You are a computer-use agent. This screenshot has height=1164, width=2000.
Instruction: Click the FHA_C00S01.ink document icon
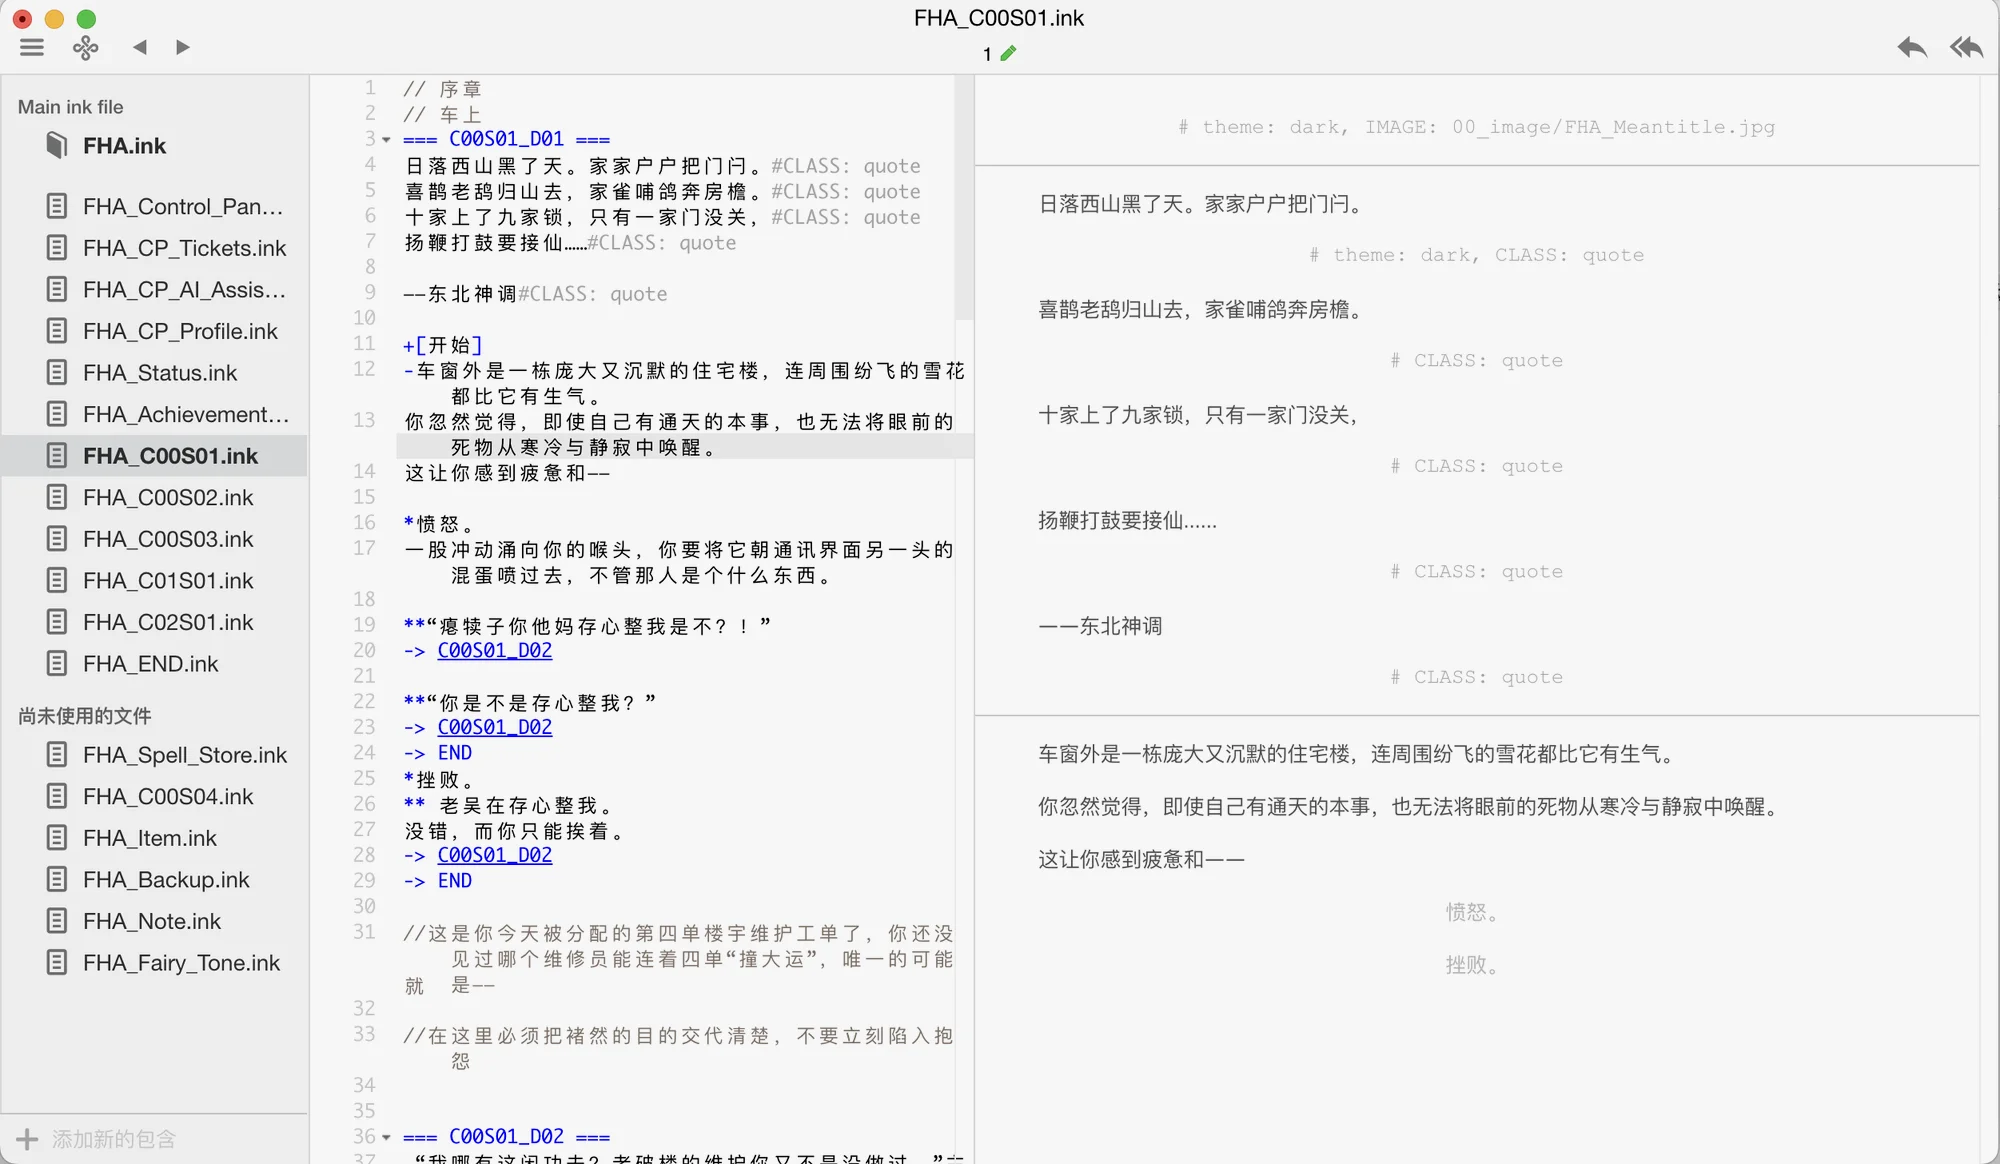tap(57, 456)
